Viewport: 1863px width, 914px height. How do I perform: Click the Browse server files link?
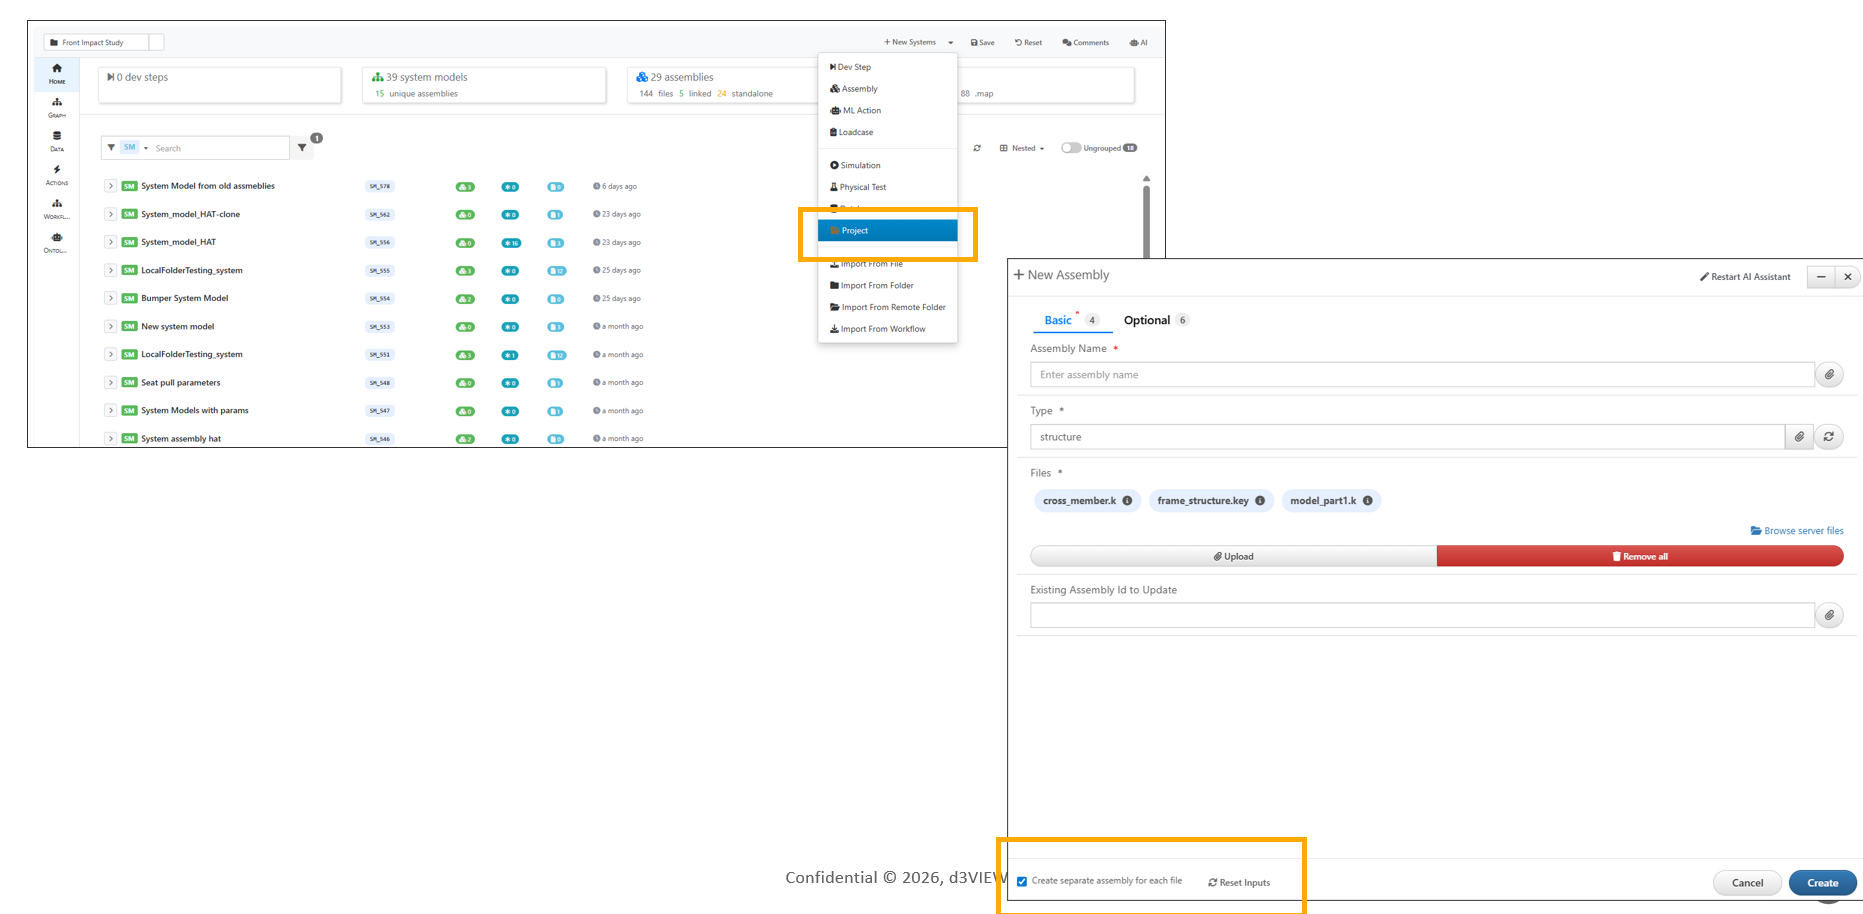(1797, 531)
